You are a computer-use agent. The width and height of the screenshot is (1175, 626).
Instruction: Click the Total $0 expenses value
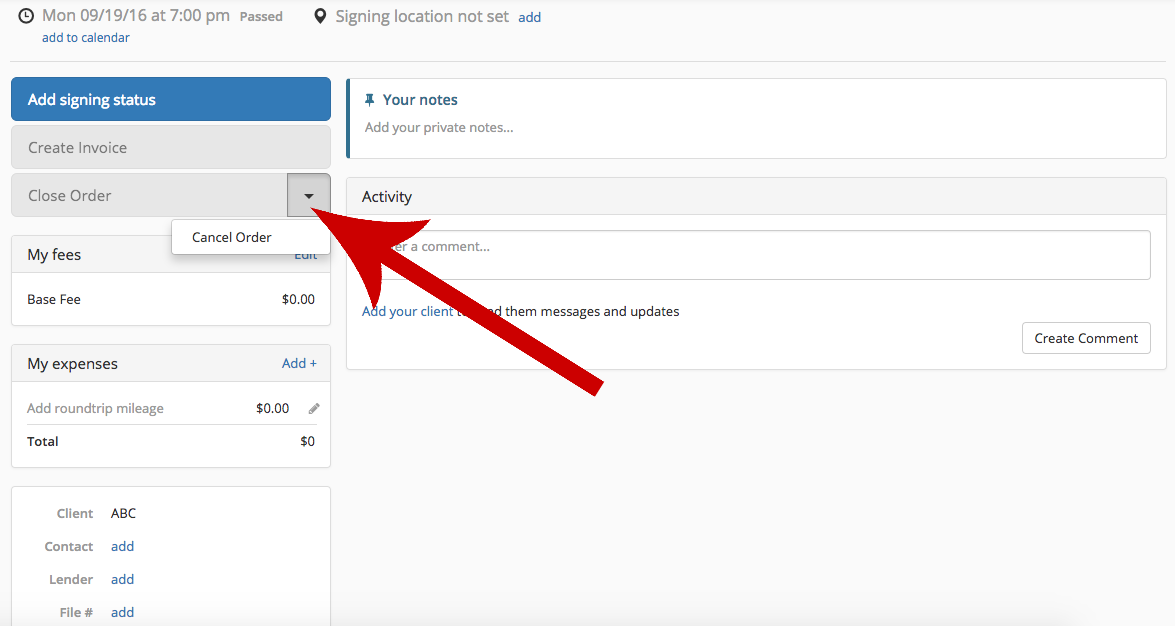[x=307, y=442]
